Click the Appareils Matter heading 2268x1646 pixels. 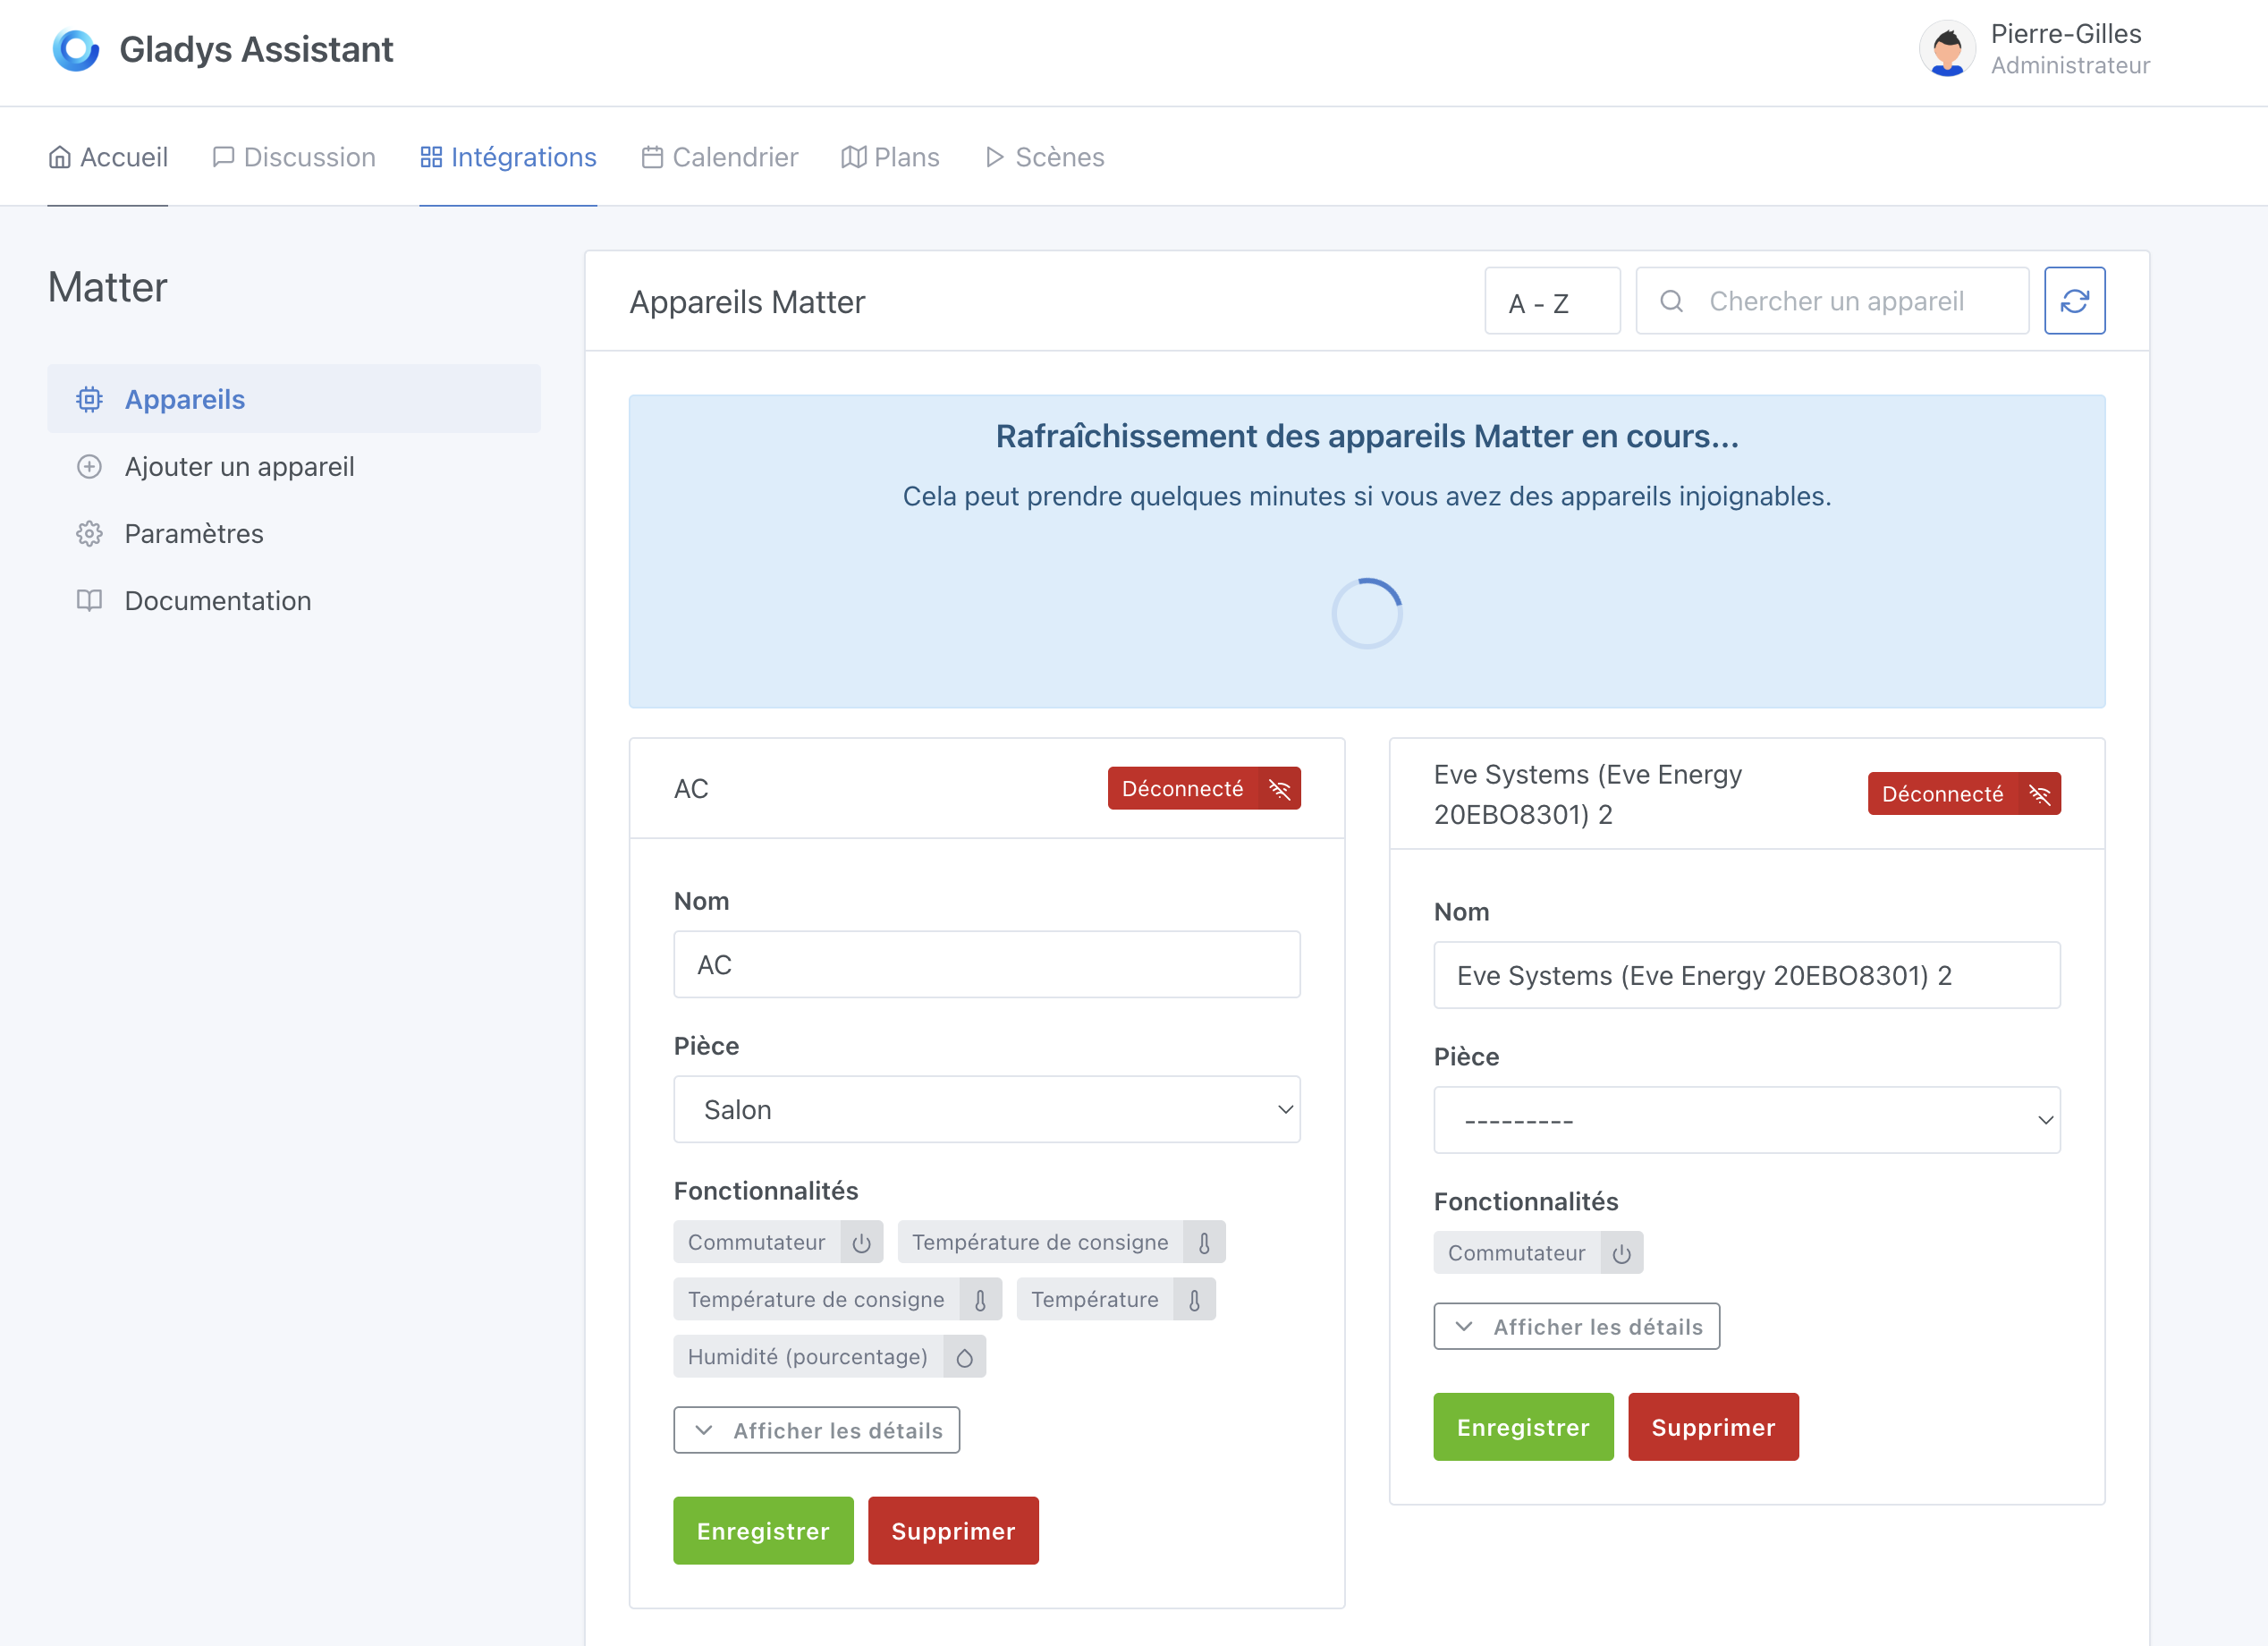coord(747,302)
